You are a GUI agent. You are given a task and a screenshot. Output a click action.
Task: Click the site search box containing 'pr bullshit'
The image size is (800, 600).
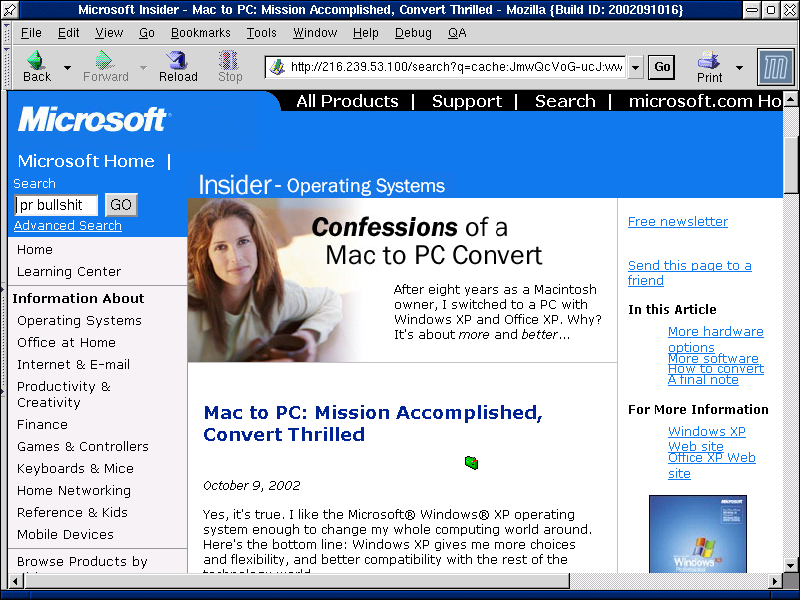point(56,205)
